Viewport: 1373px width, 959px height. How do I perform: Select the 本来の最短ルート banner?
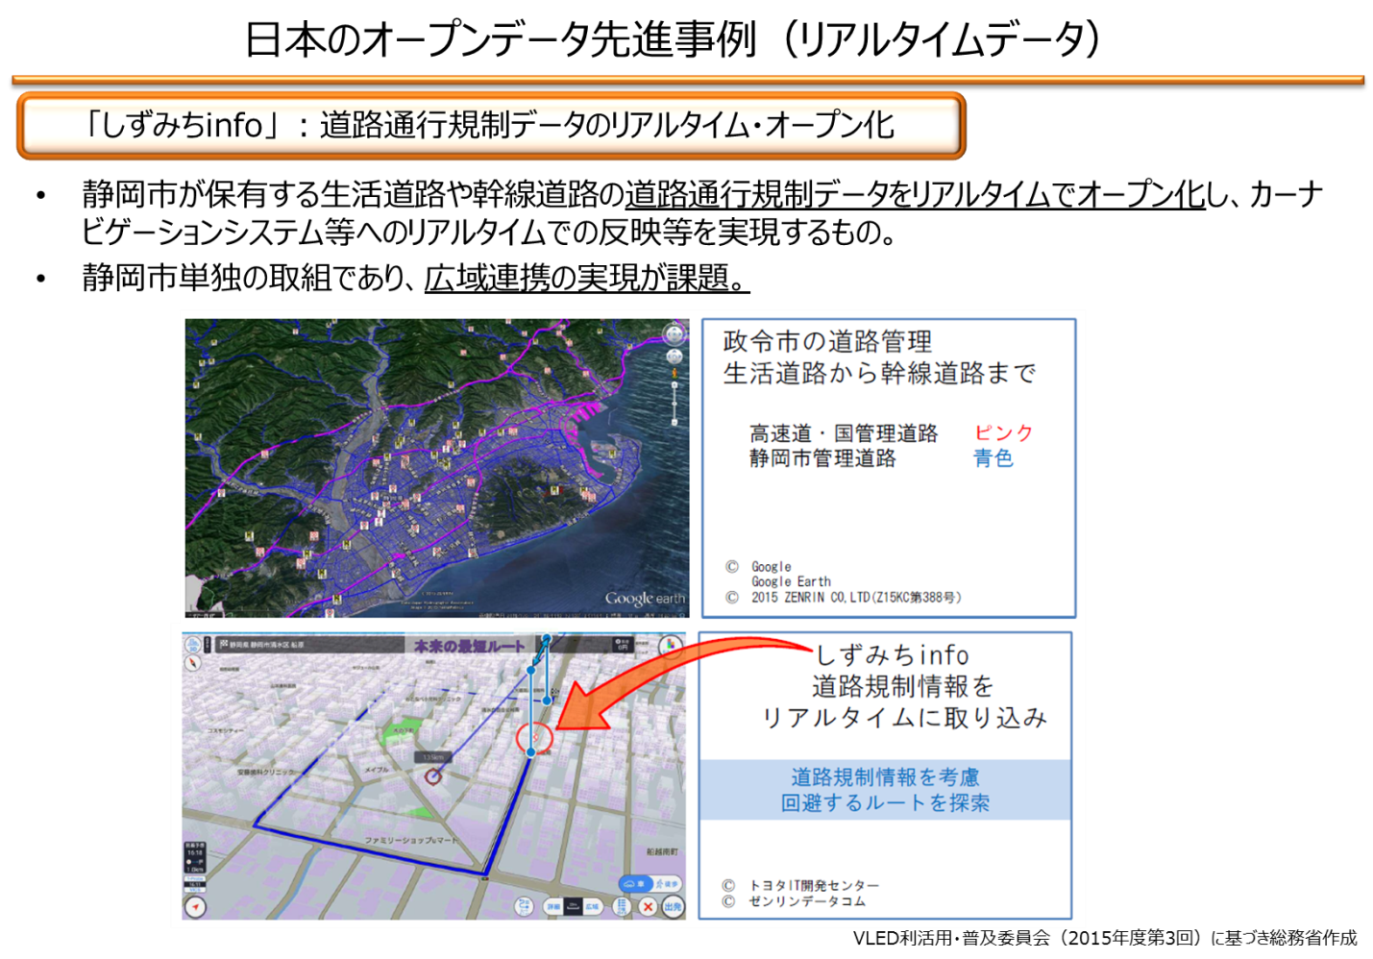coord(468,646)
